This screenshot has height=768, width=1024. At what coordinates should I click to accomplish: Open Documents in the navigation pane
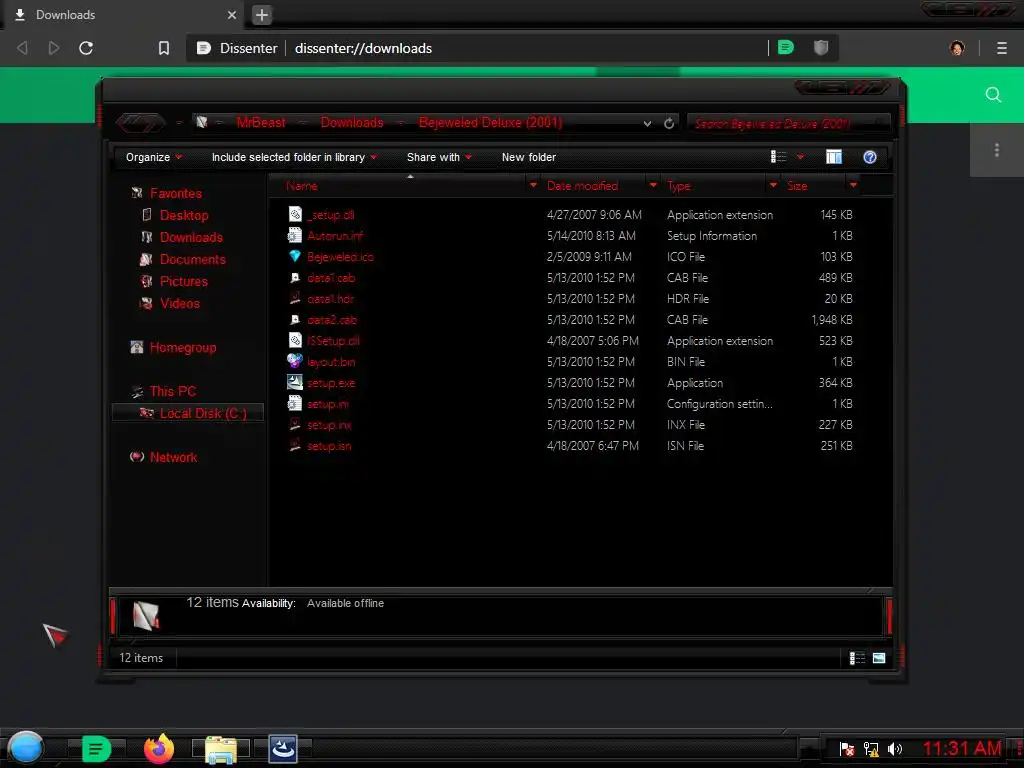coord(193,259)
